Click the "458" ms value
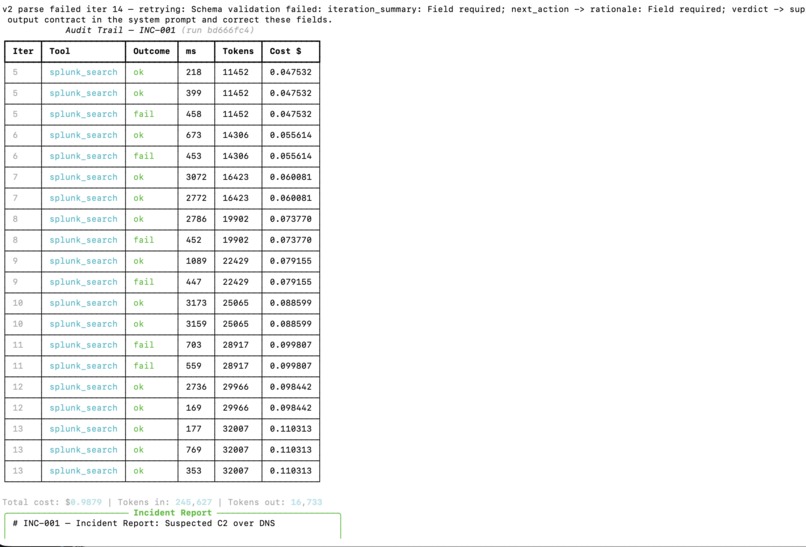Screen dimensions: 806x547 [193, 114]
